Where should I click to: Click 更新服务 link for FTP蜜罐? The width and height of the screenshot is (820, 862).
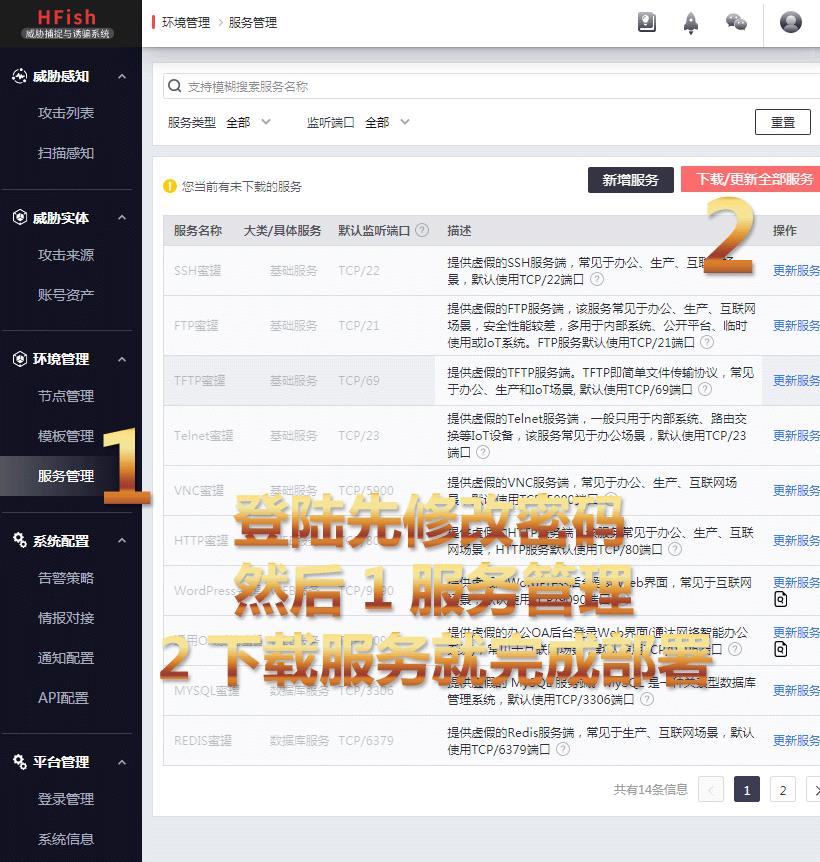[796, 325]
